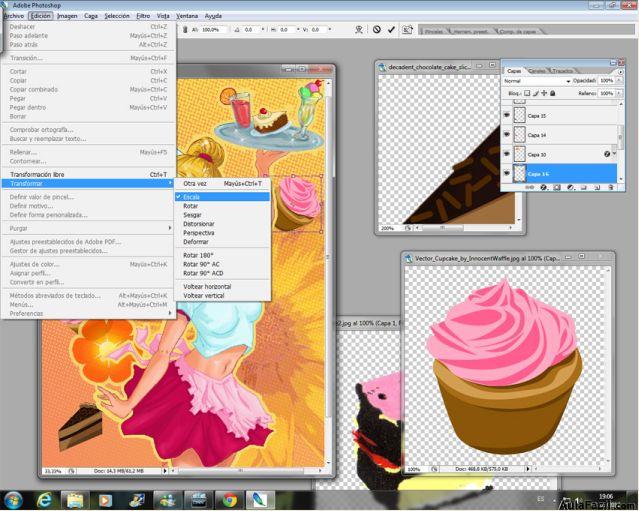Viewport: 639px width, 511px height.
Task: Expand the Capa 10 effects arrow
Action: click(x=614, y=154)
